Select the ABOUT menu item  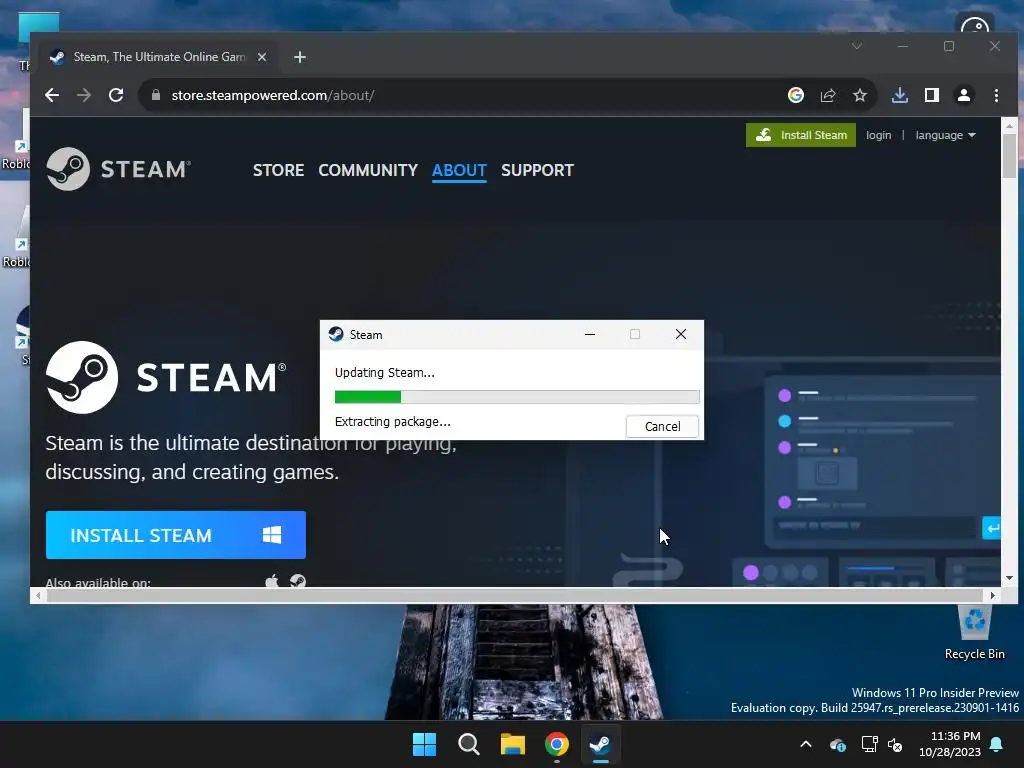coord(459,170)
